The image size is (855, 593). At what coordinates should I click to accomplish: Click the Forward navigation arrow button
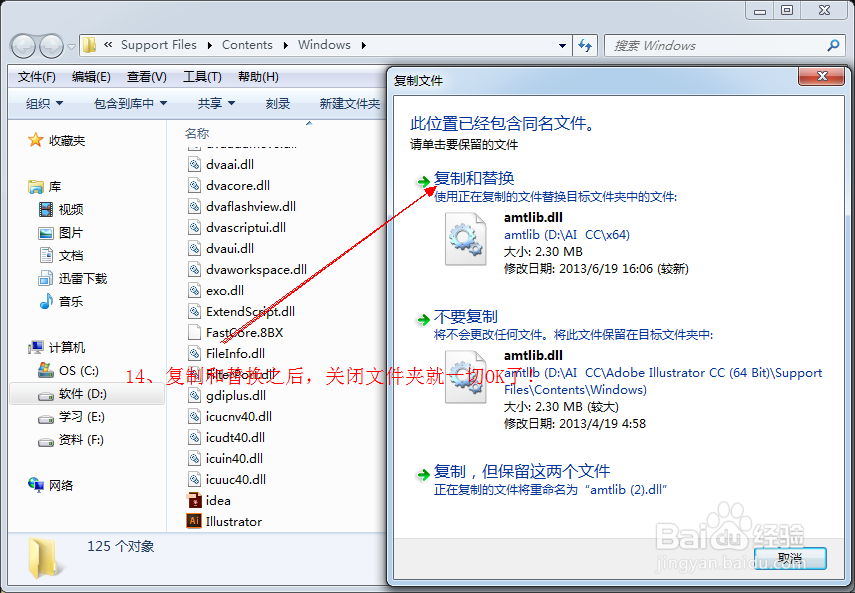[52, 46]
